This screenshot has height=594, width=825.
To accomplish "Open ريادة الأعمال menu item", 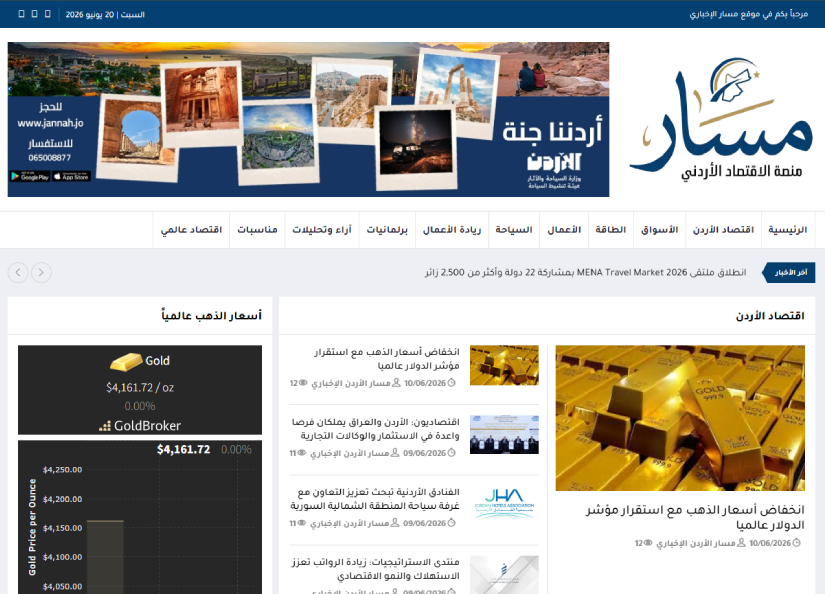I will tap(452, 230).
